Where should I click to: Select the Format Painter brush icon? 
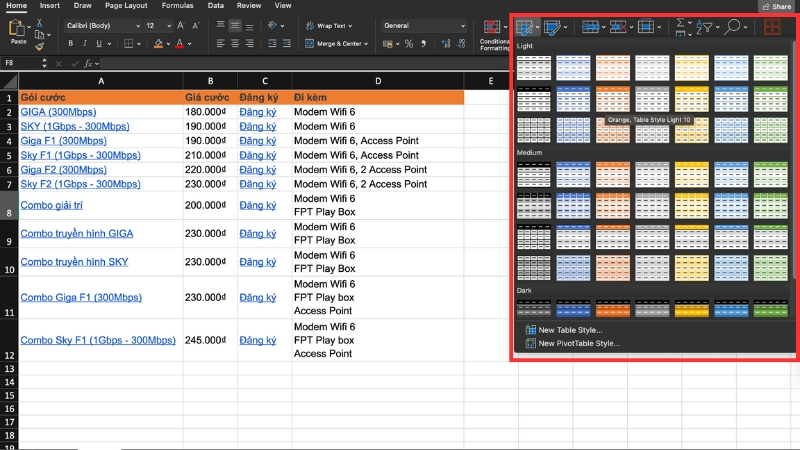pyautogui.click(x=39, y=45)
